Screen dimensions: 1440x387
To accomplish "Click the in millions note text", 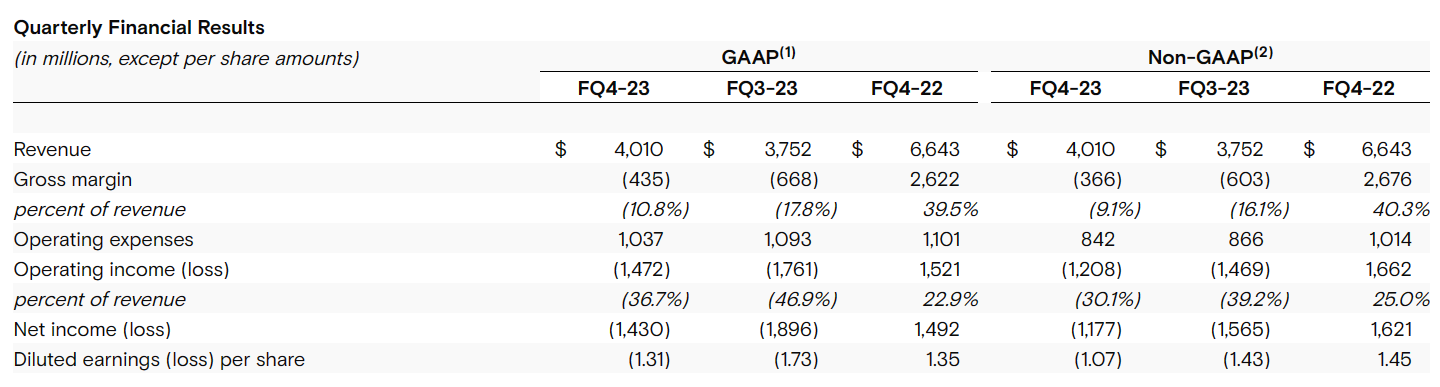I will tap(186, 58).
